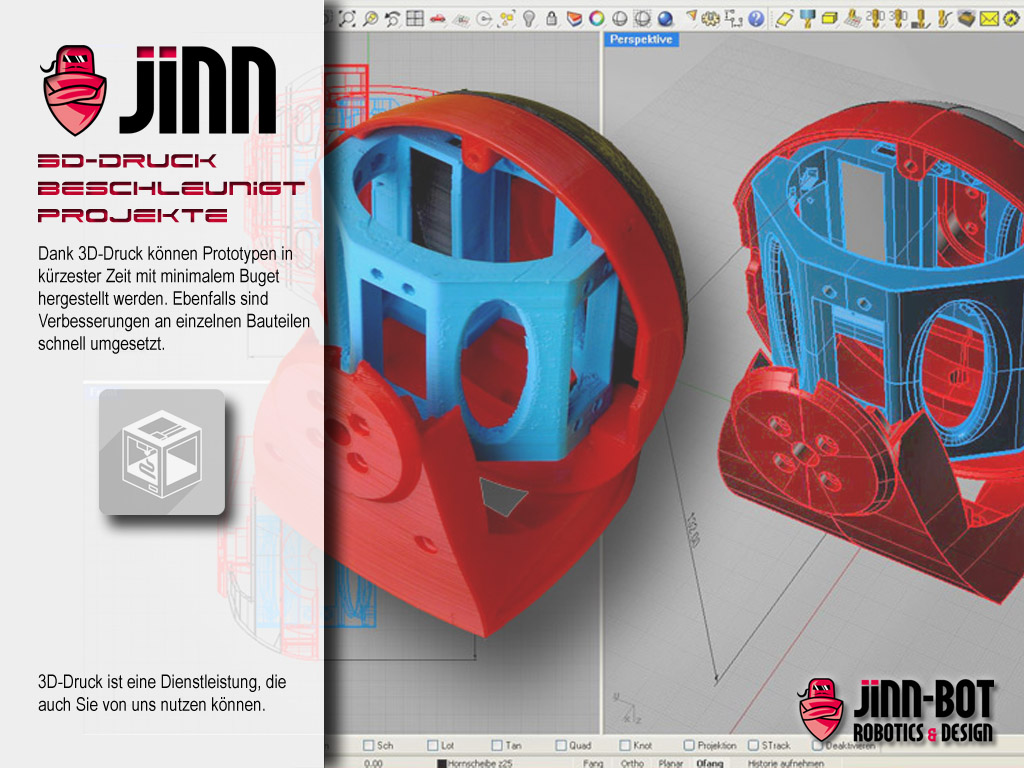Click the four-viewport layout icon

click(415, 18)
